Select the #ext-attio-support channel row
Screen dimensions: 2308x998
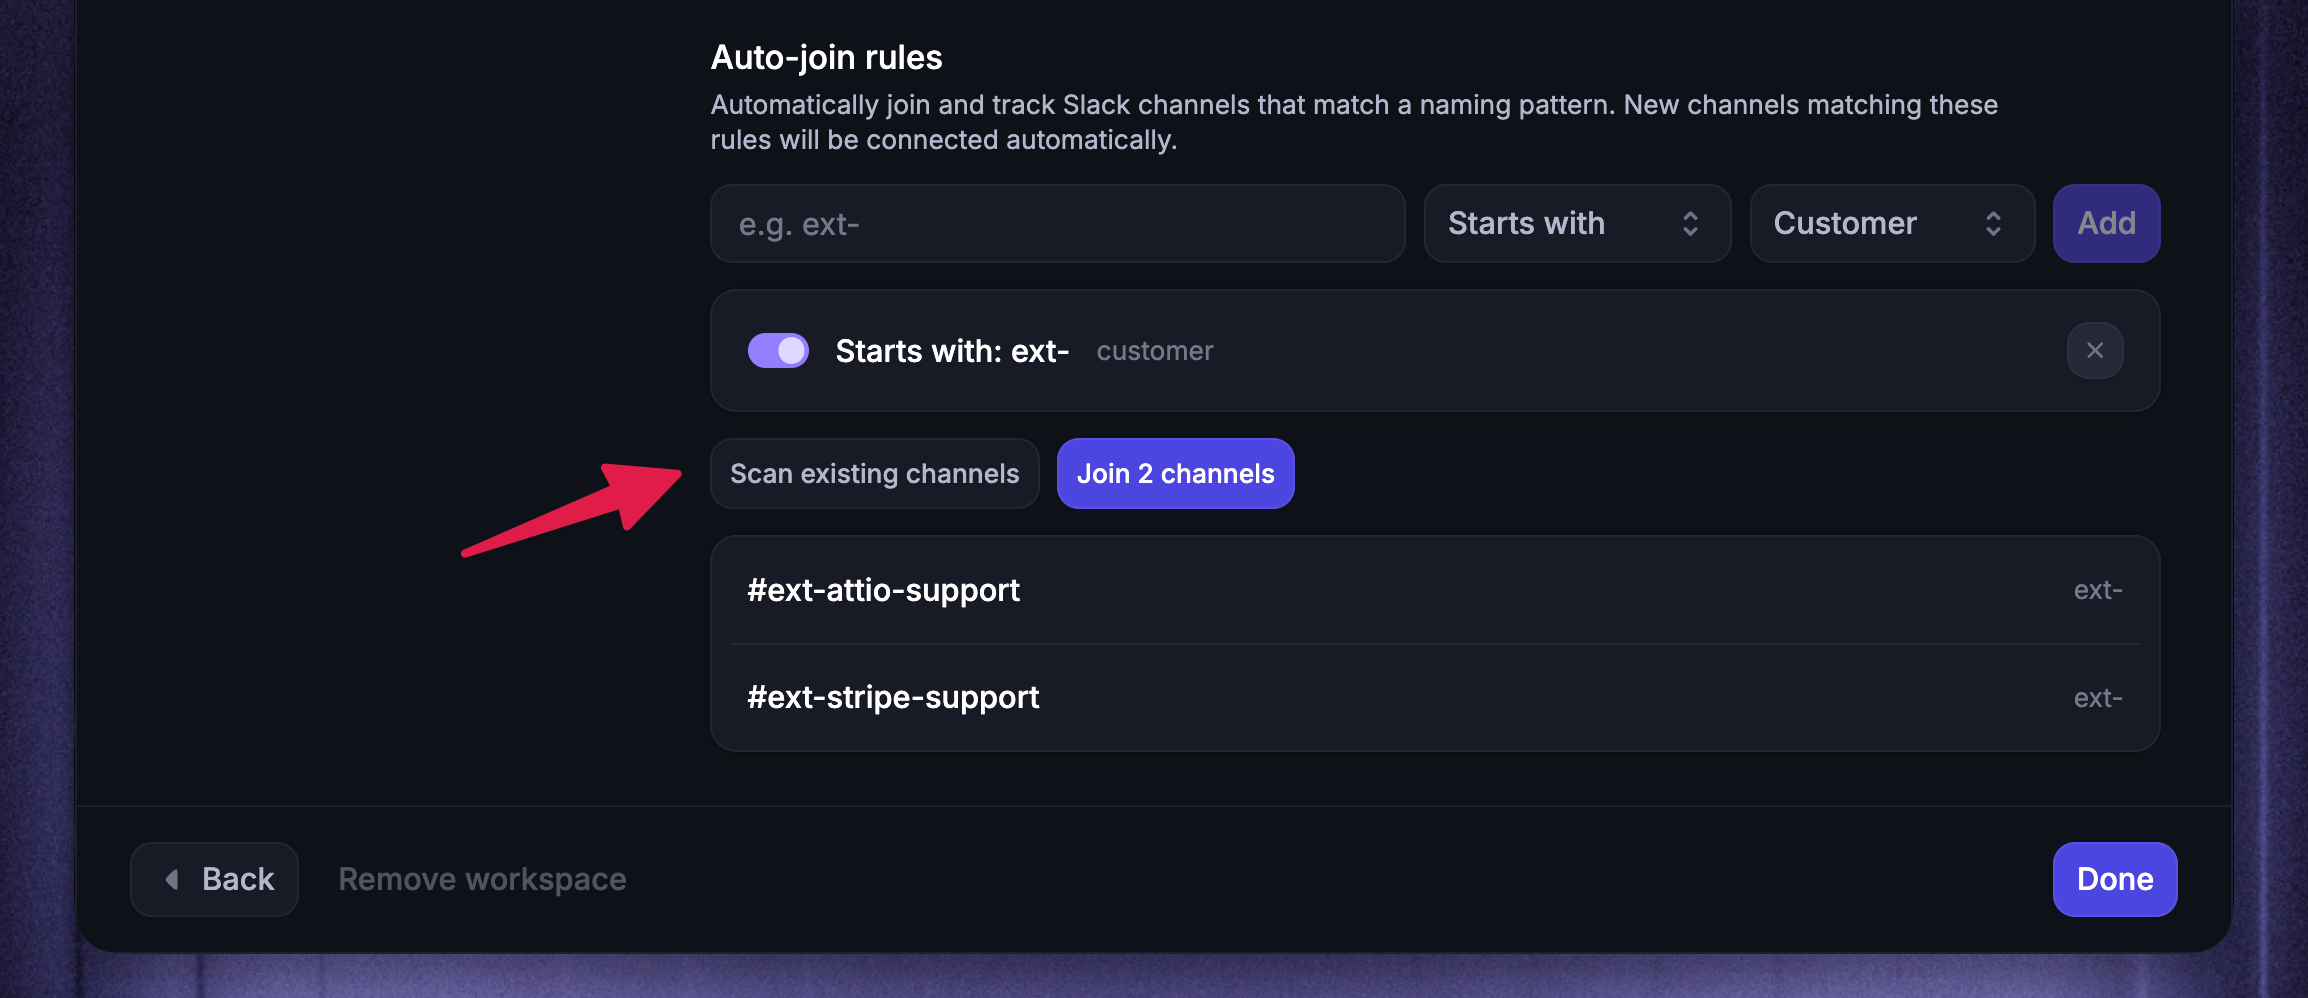point(1435,590)
